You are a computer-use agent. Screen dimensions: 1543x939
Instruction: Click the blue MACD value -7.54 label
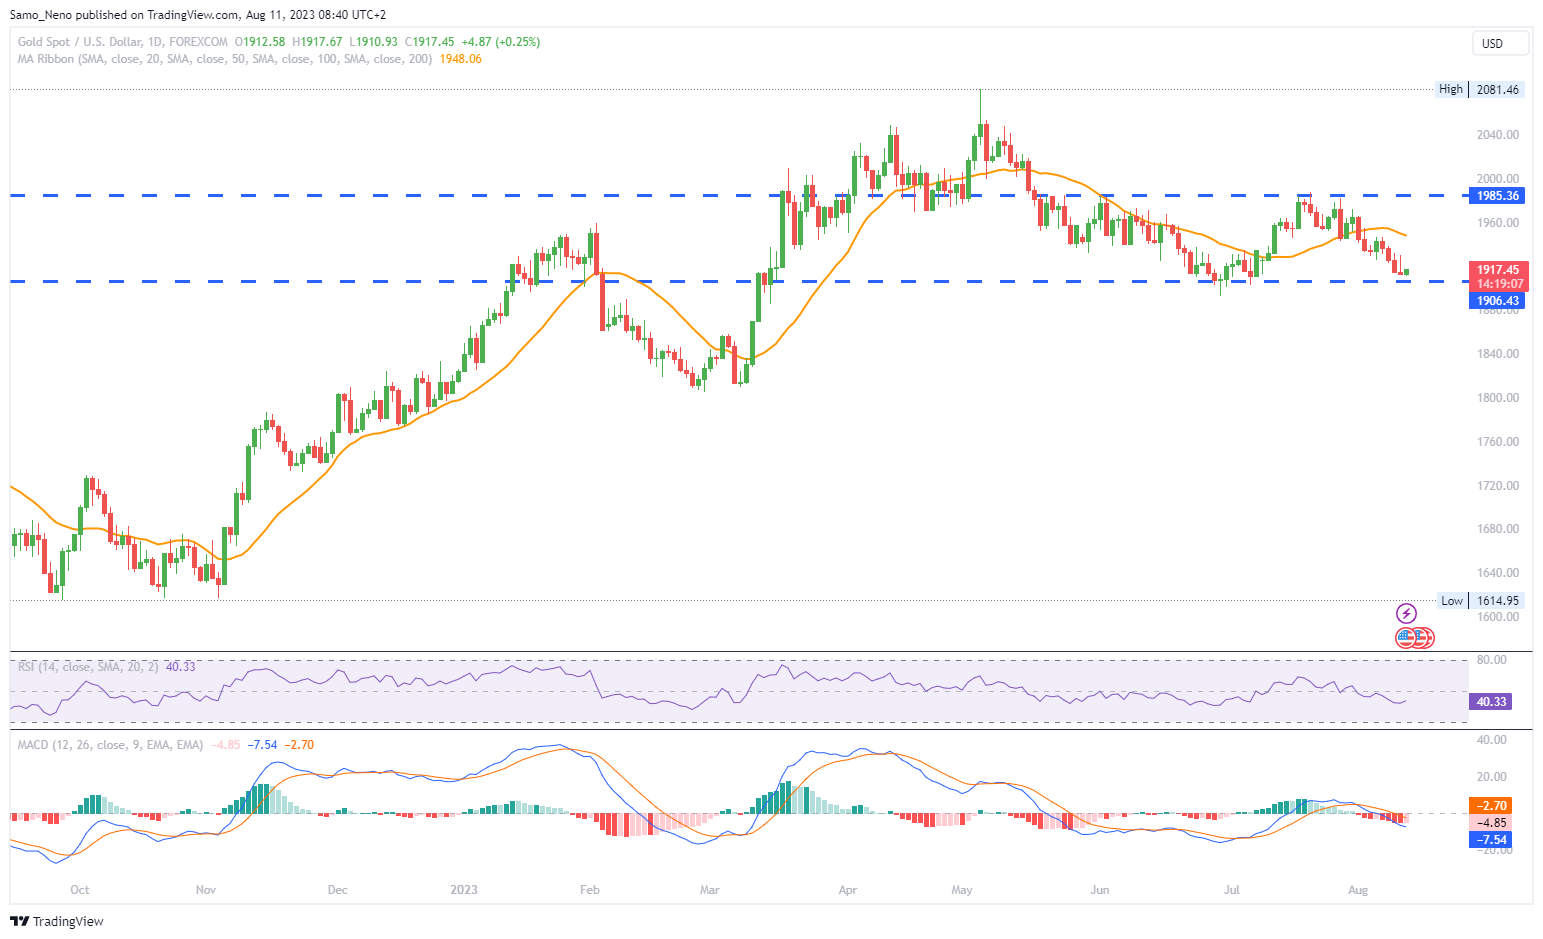tap(1490, 840)
